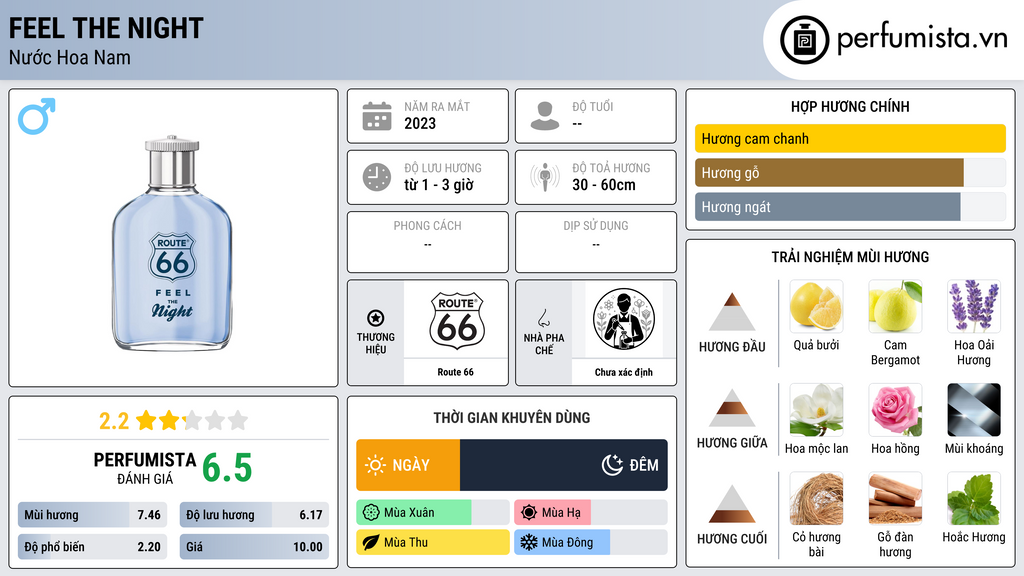The width and height of the screenshot is (1024, 576).
Task: Click the TRẢI NGHIỆM MÙI HƯƠNG heading
Action: tap(850, 257)
